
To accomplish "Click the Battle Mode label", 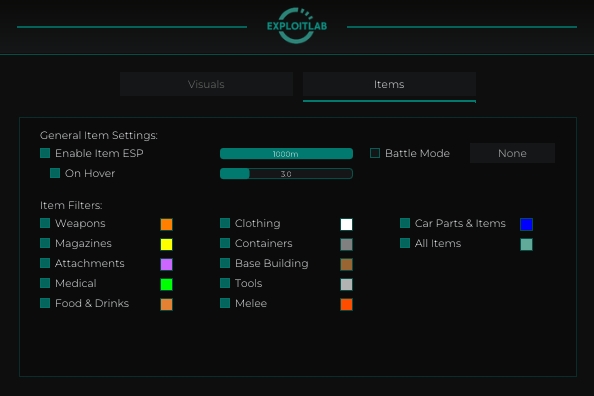I will (x=417, y=153).
